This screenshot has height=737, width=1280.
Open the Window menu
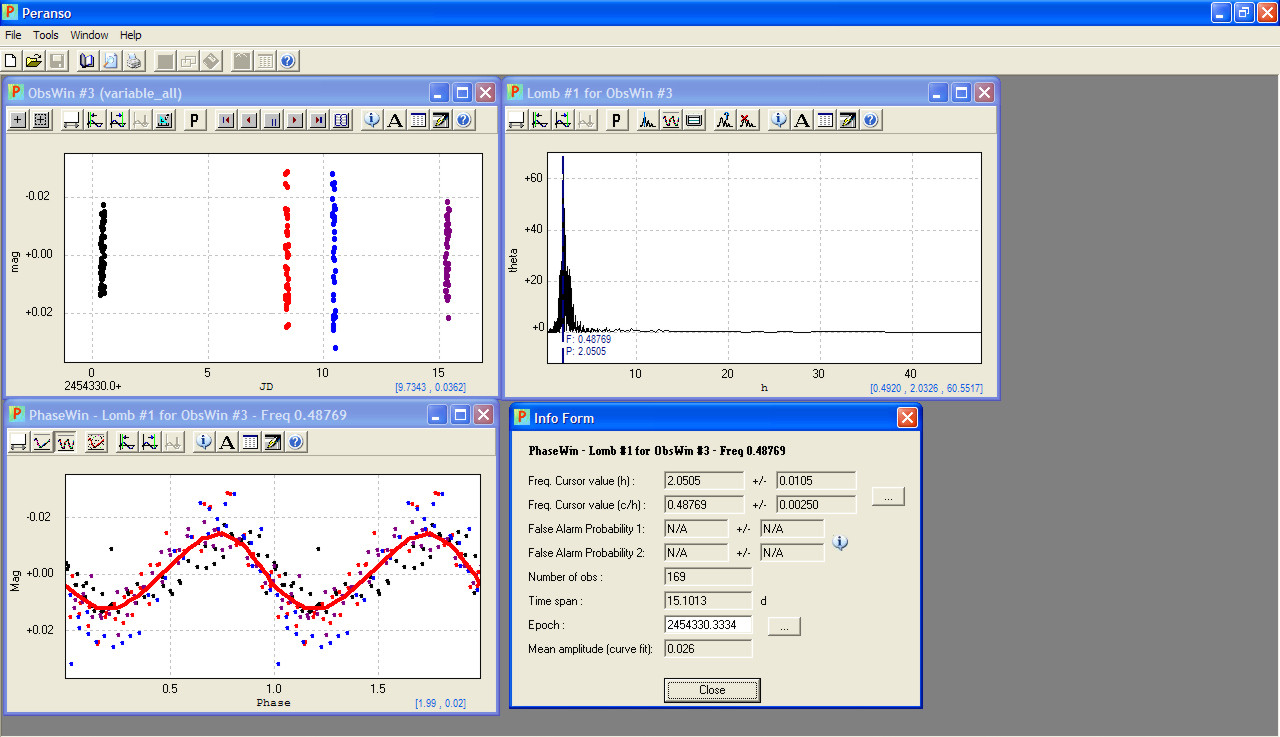tap(89, 35)
